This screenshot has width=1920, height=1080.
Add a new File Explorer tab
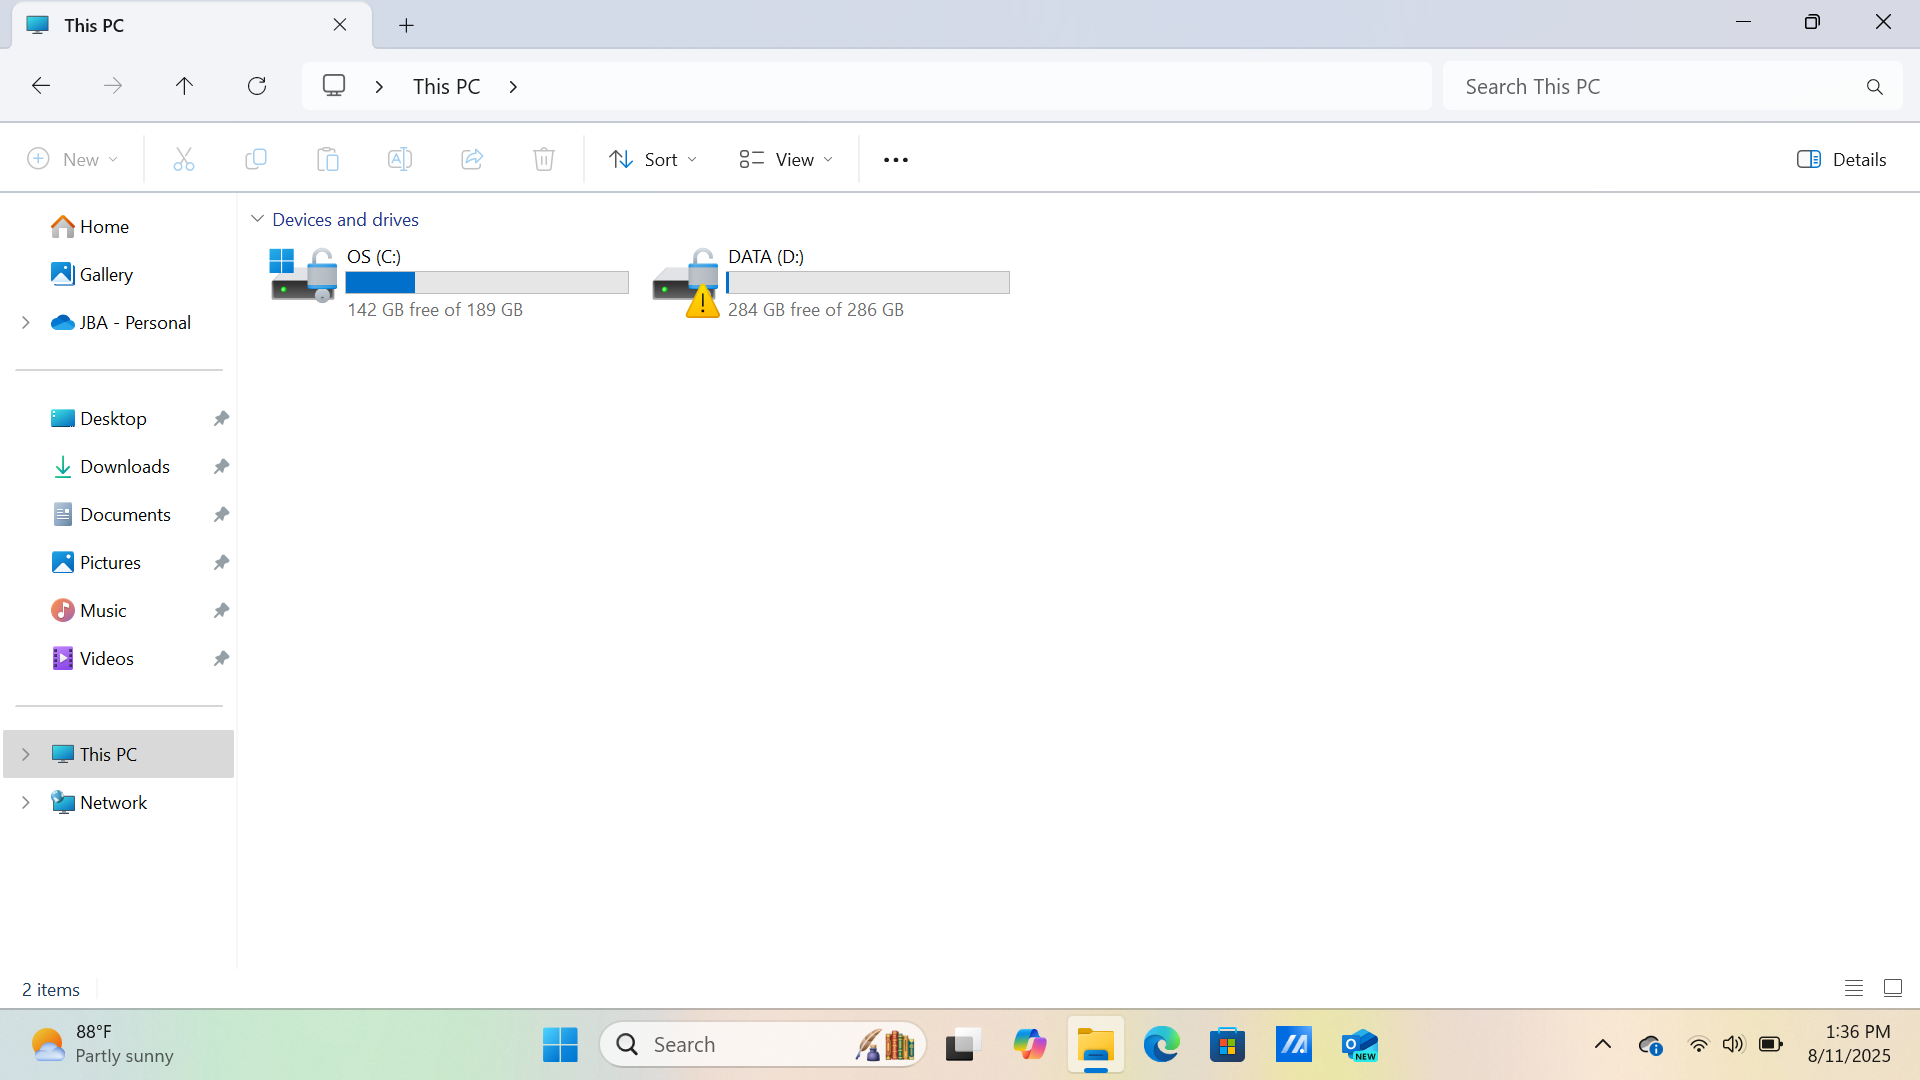406,25
